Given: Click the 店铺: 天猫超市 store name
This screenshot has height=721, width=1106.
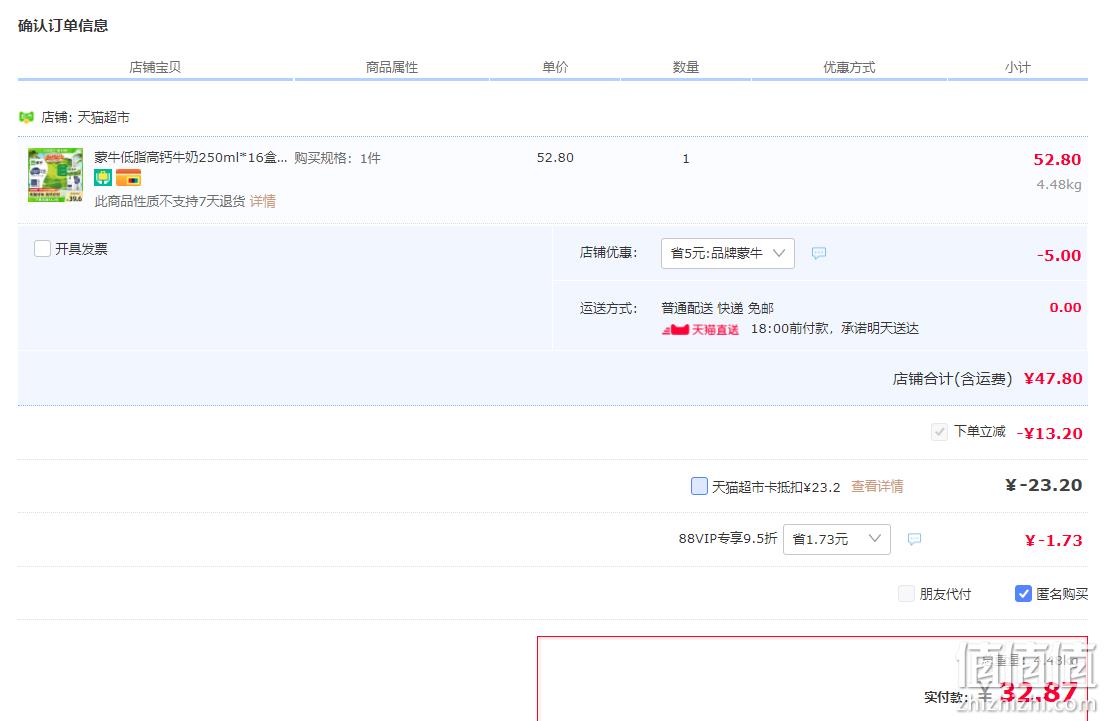Looking at the screenshot, I should click(x=85, y=117).
